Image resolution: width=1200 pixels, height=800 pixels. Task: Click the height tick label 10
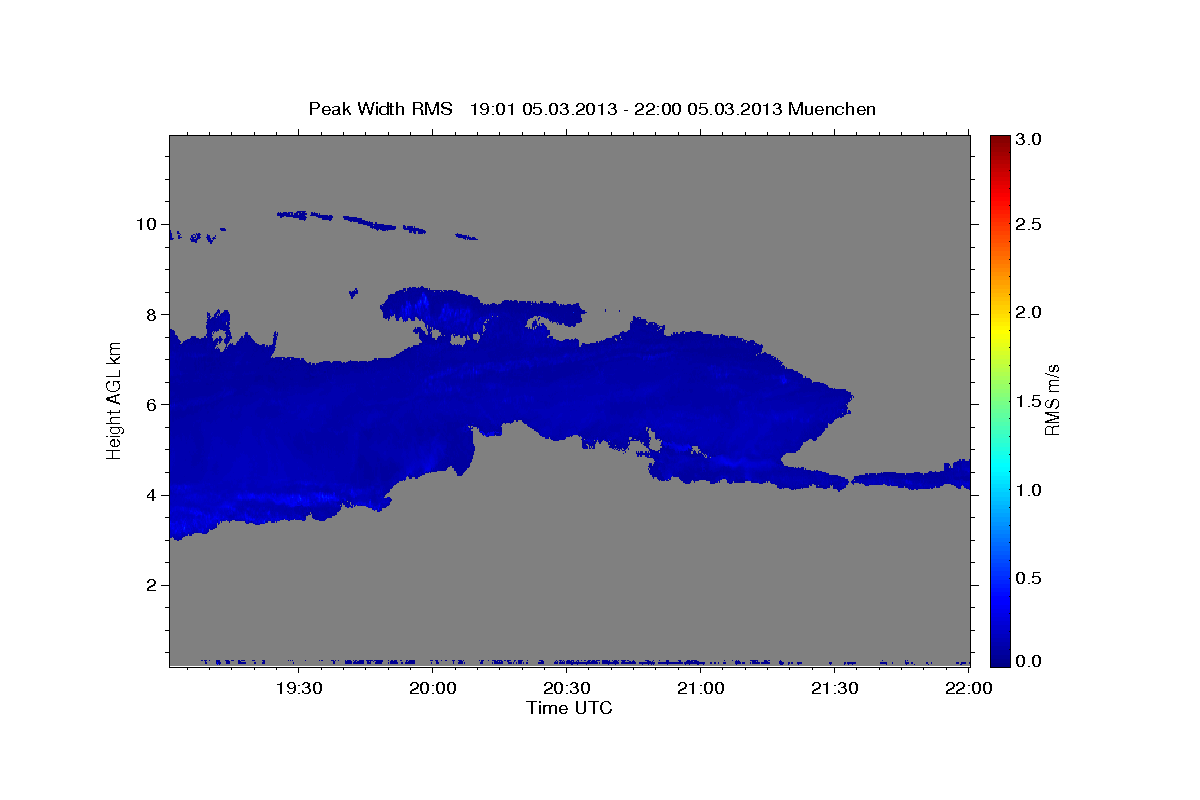click(x=149, y=224)
